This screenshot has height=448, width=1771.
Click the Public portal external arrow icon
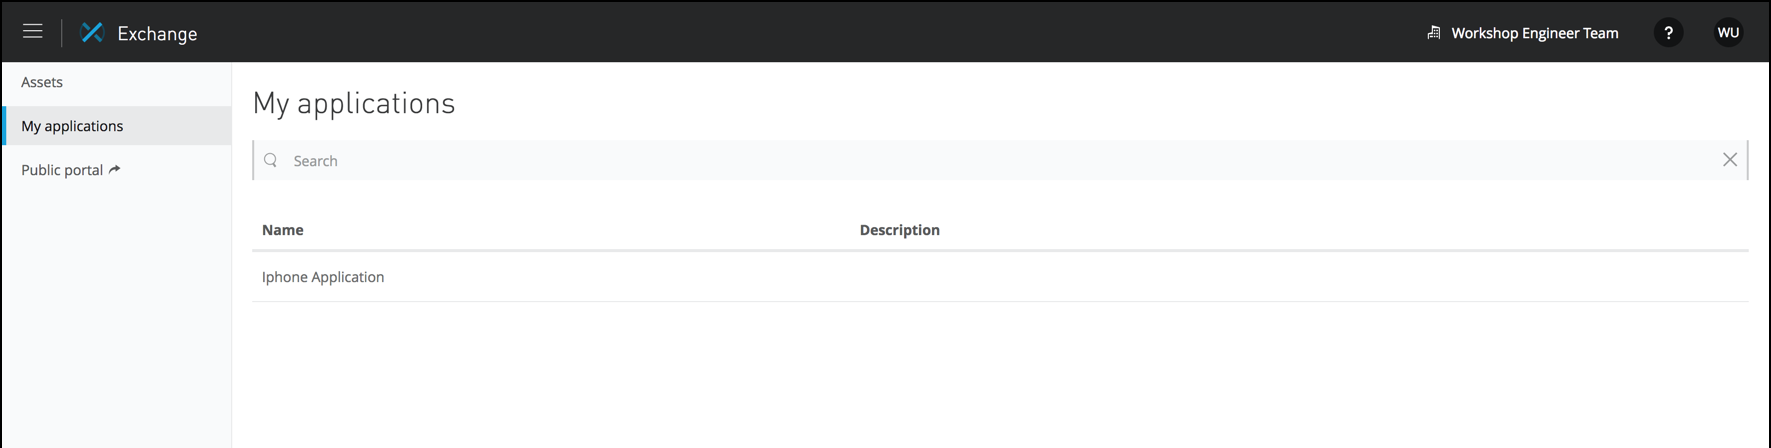tap(114, 169)
